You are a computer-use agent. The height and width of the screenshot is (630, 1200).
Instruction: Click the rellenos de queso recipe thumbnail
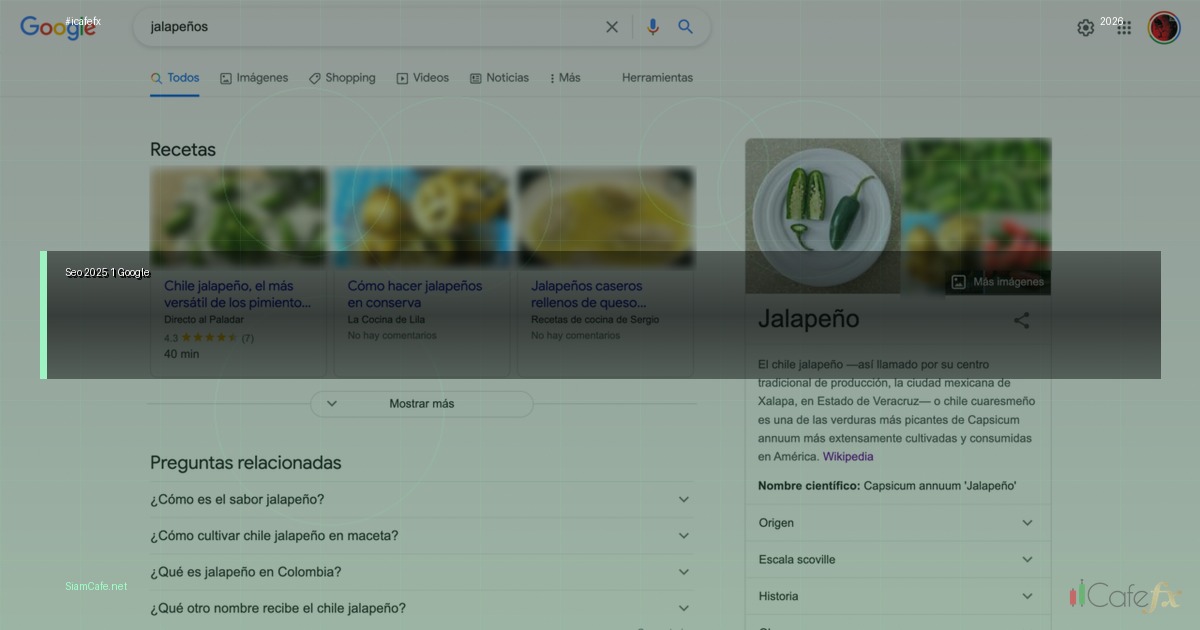point(606,217)
